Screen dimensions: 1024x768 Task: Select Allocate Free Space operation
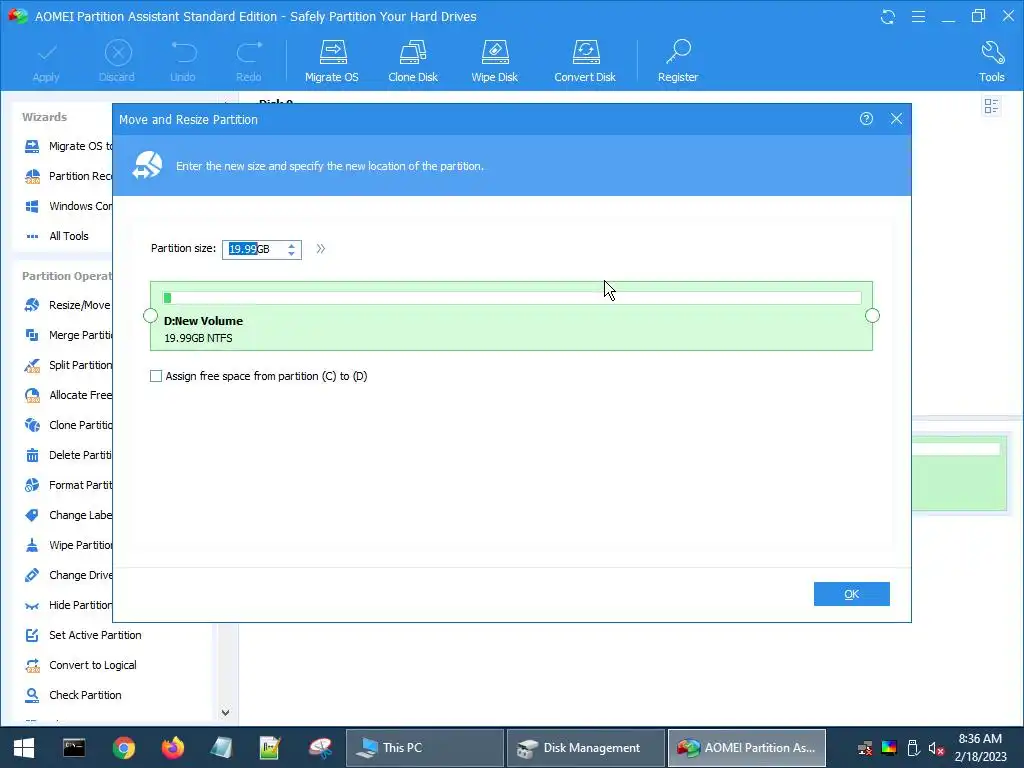68,395
